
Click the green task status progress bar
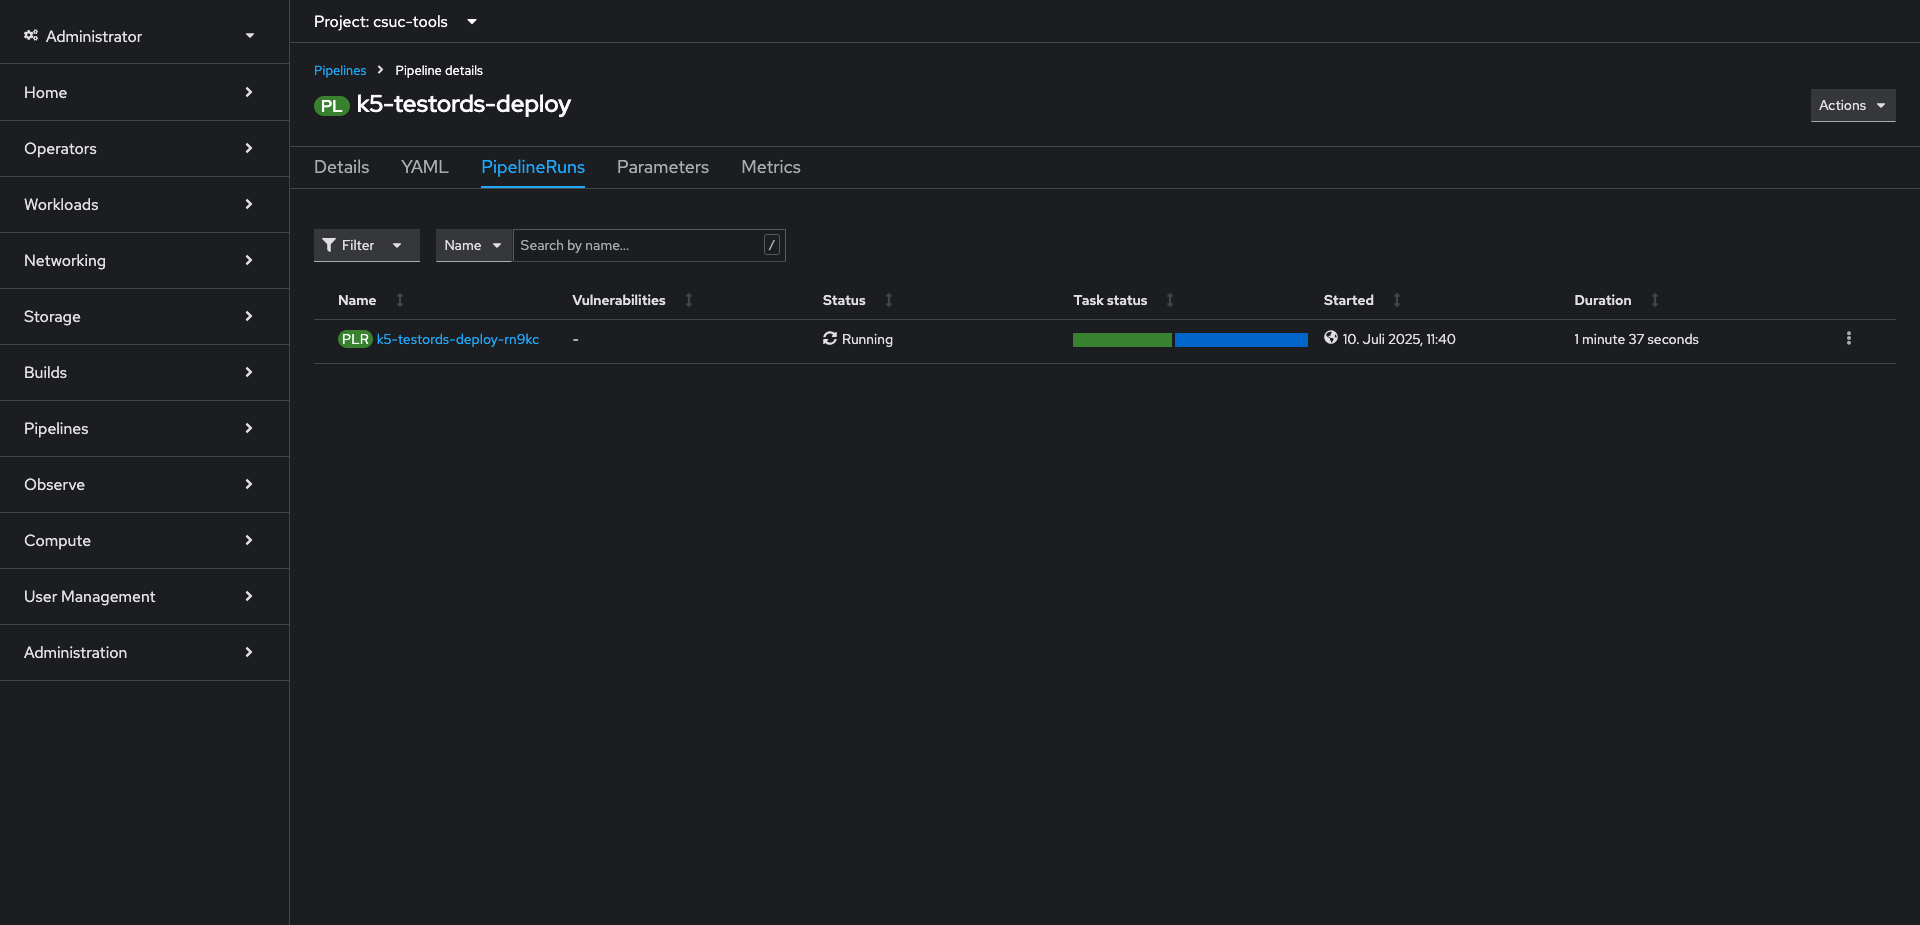tap(1121, 339)
